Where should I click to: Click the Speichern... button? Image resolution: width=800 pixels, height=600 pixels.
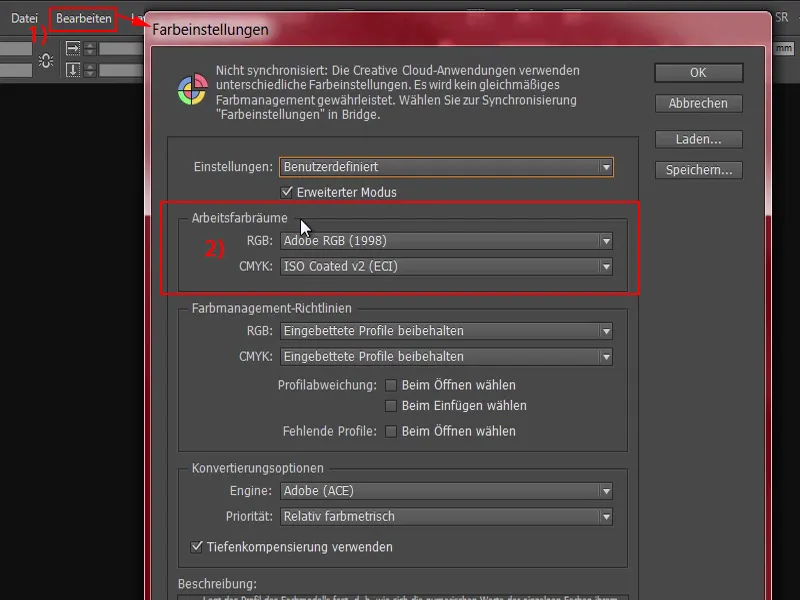(698, 170)
